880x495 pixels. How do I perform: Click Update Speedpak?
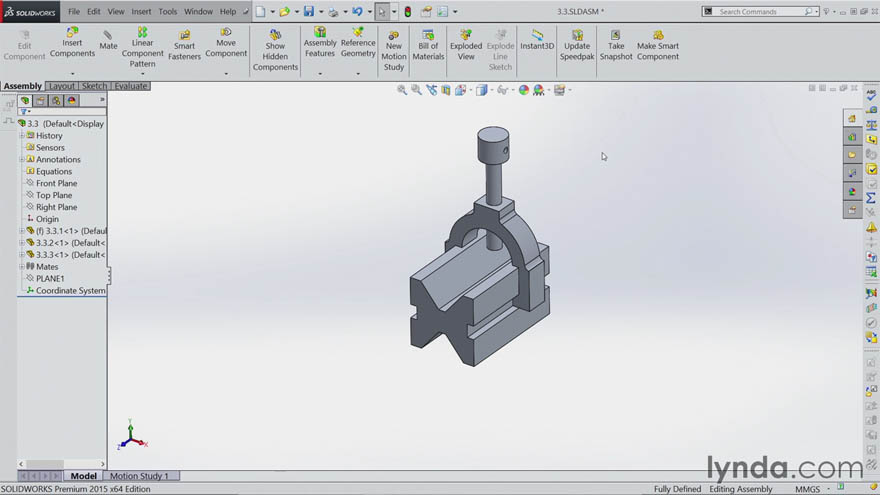coord(577,45)
